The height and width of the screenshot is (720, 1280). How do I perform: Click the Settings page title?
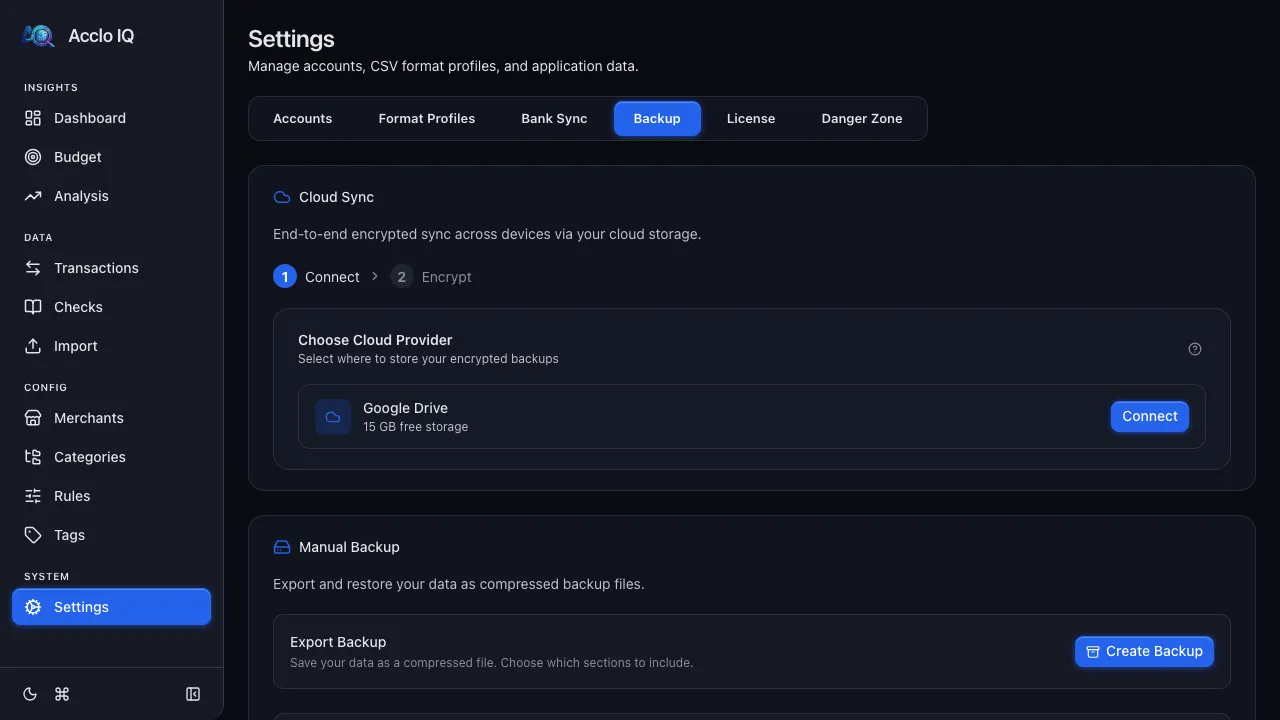[x=291, y=39]
